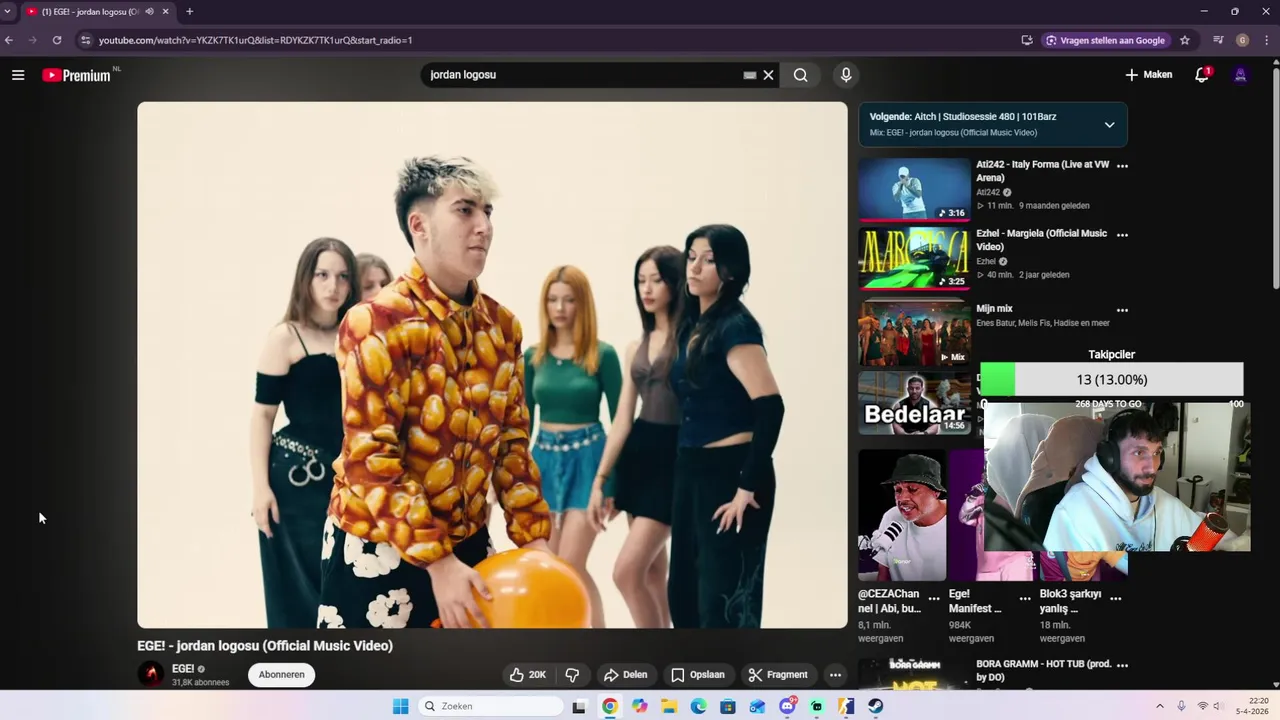Save video with Opslaan button
Viewport: 1280px width, 720px height.
click(x=698, y=675)
